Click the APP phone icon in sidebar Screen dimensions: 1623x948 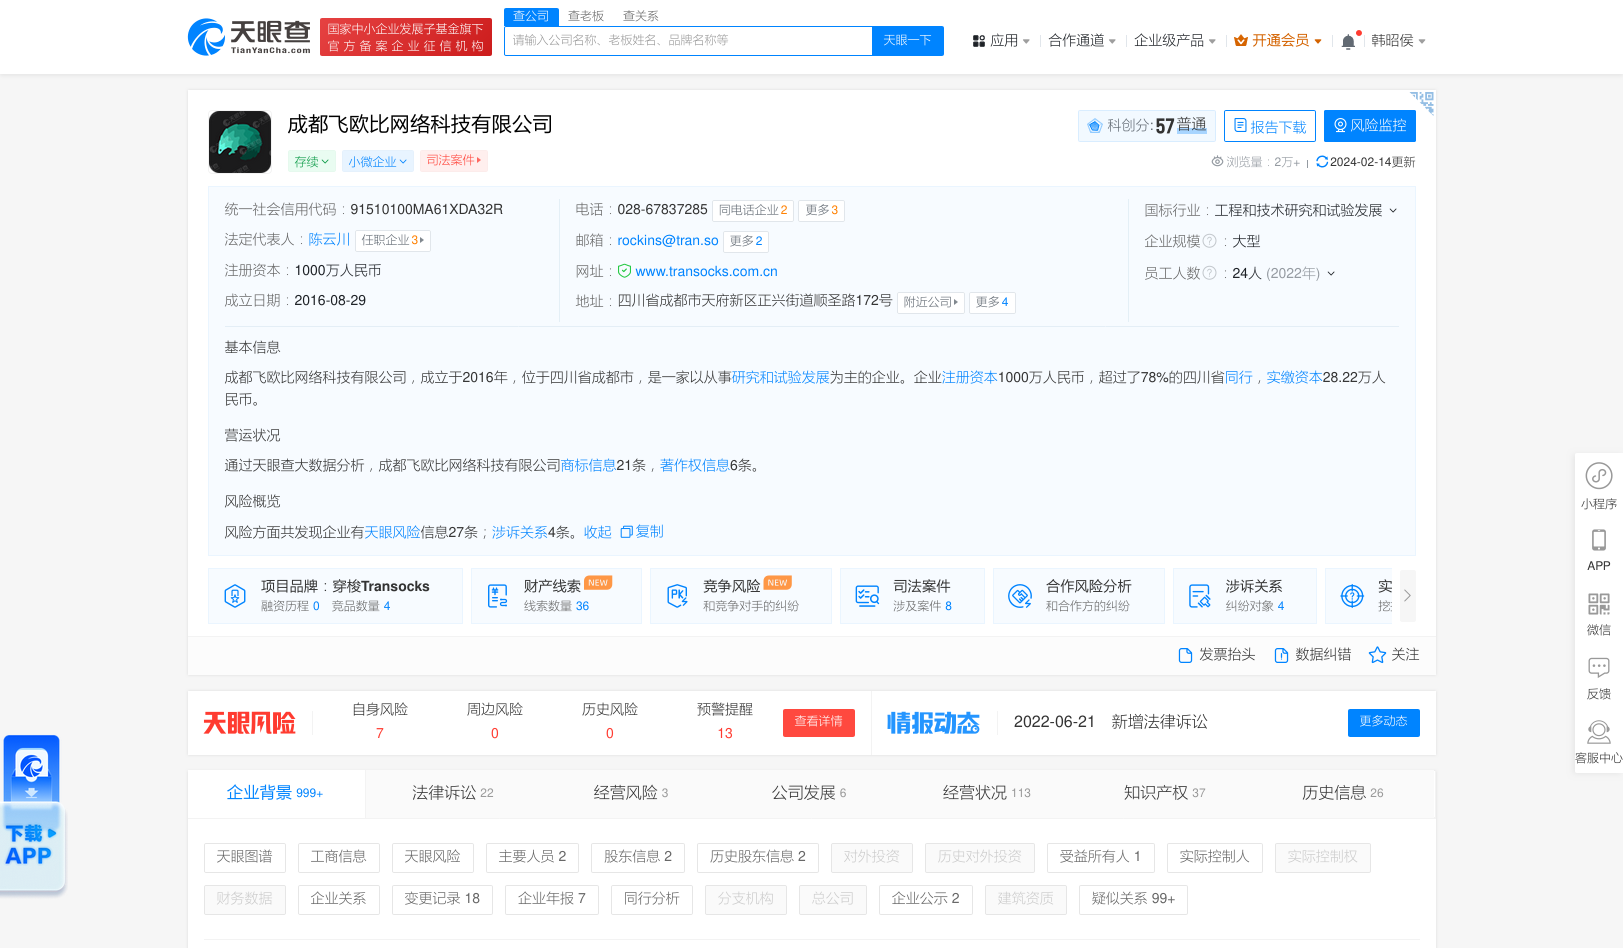(x=1598, y=541)
